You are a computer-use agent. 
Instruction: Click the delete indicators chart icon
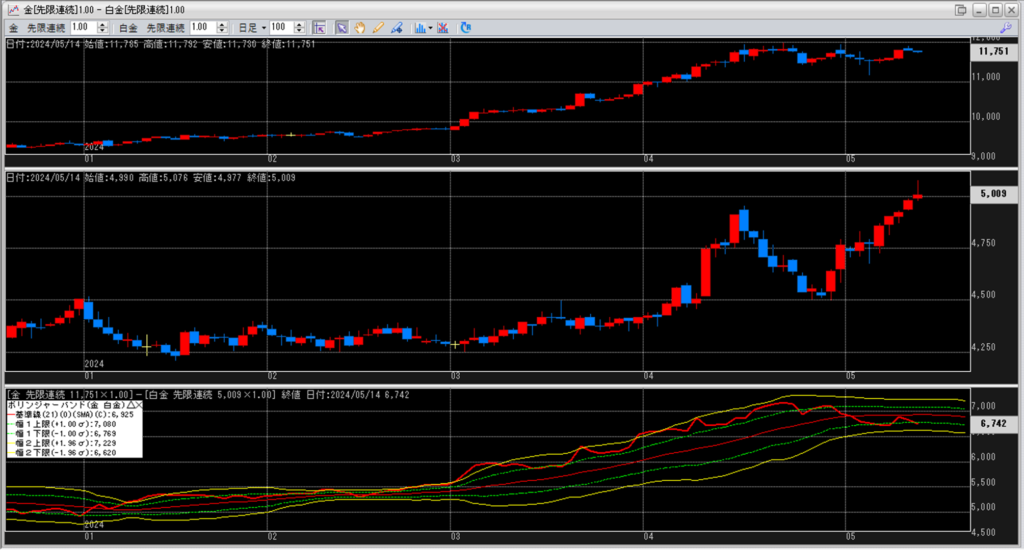click(443, 27)
